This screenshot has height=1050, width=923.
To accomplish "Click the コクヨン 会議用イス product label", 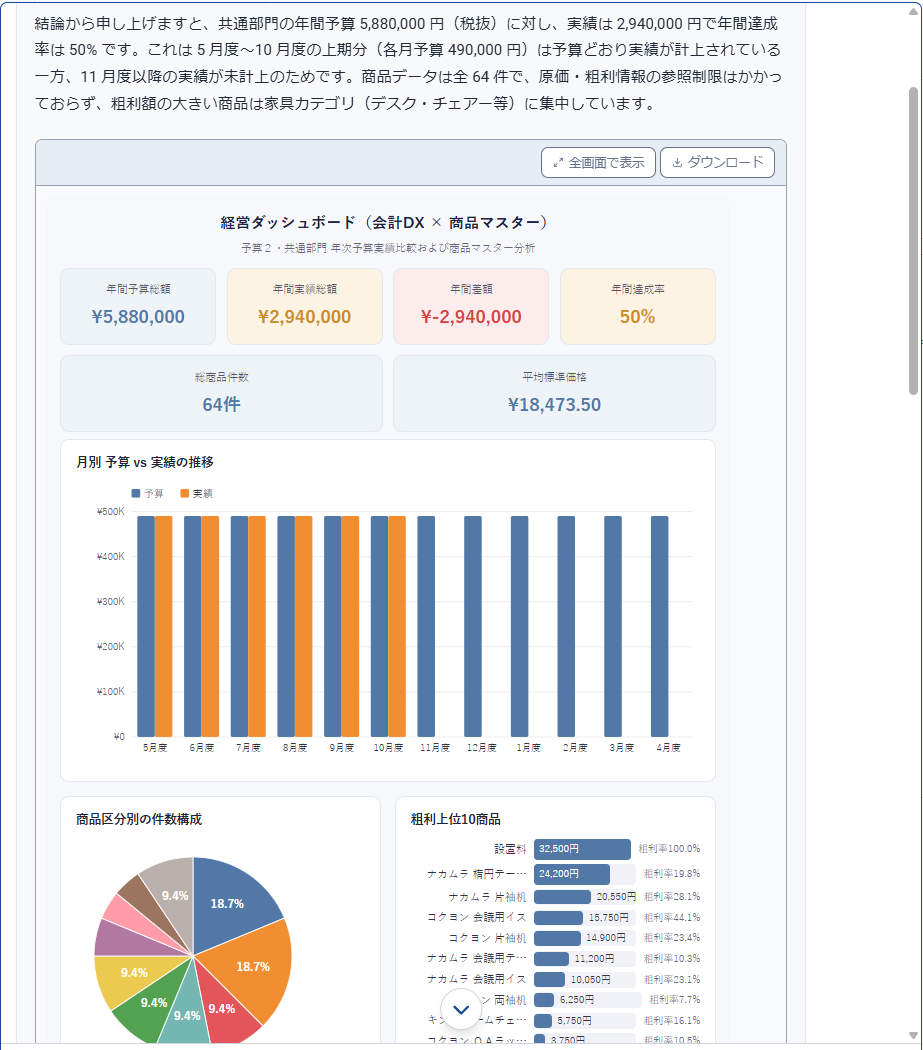I will [x=476, y=917].
